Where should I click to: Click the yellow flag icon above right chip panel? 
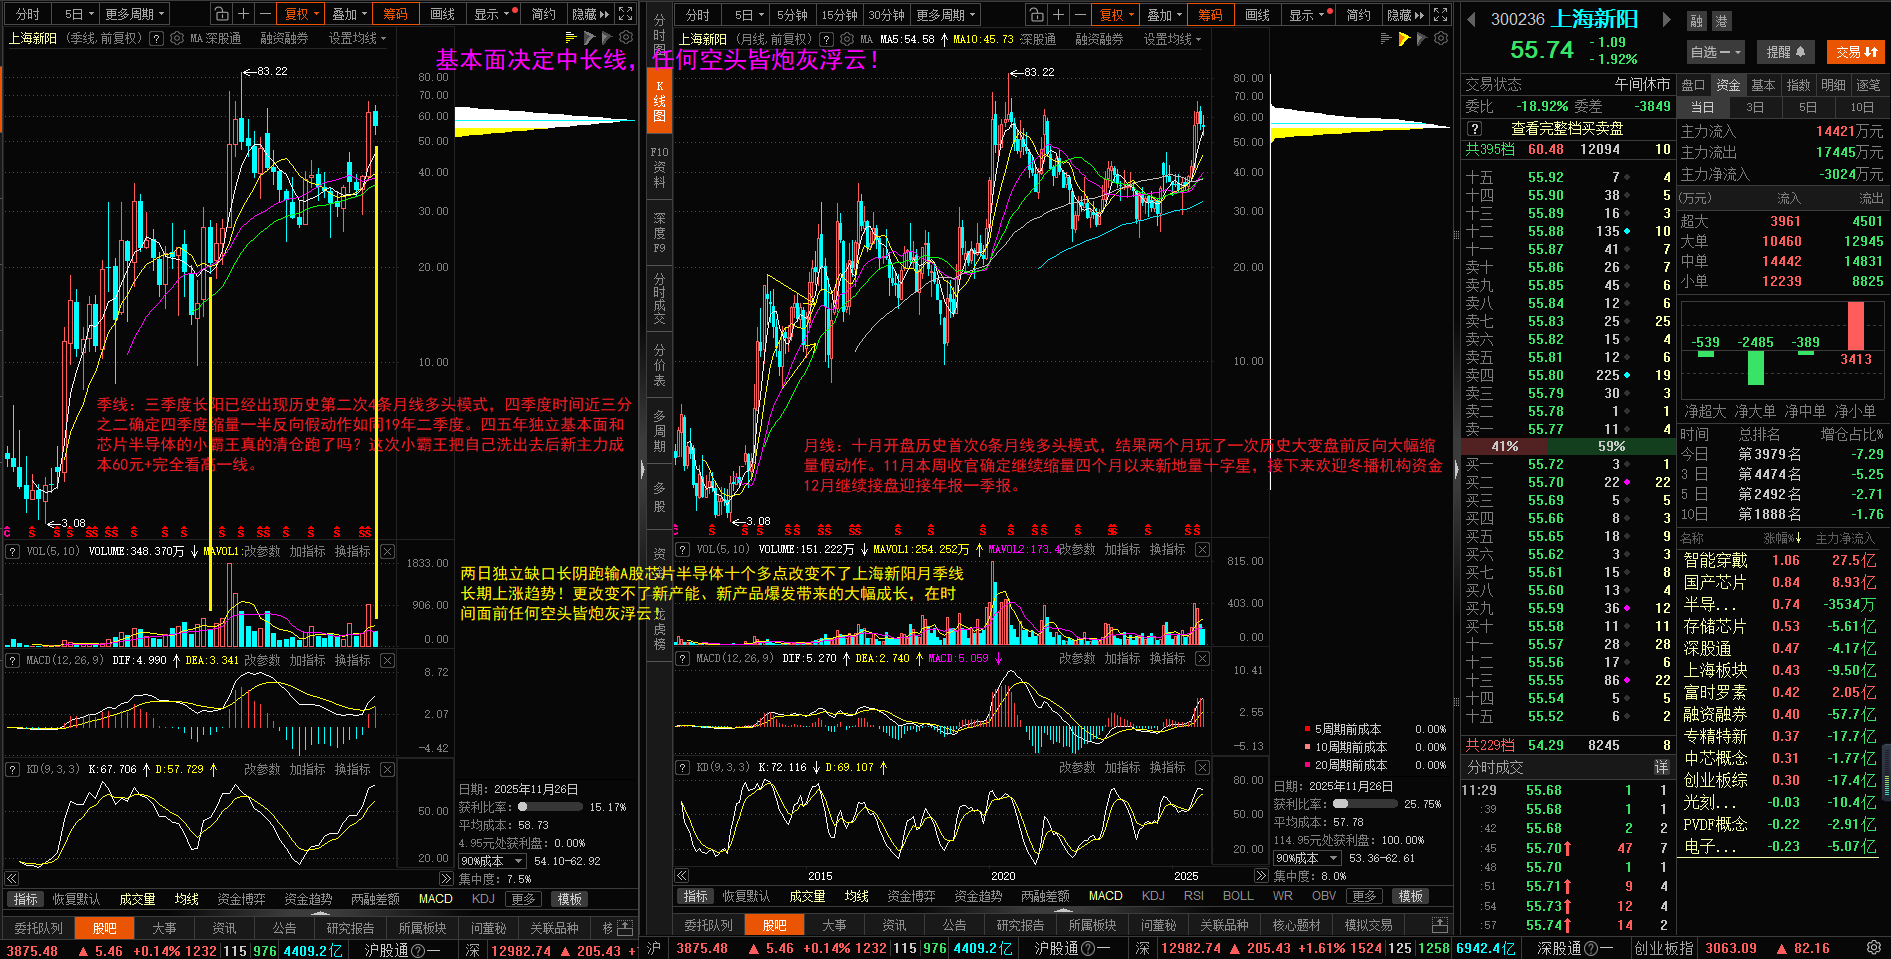[x=1404, y=39]
